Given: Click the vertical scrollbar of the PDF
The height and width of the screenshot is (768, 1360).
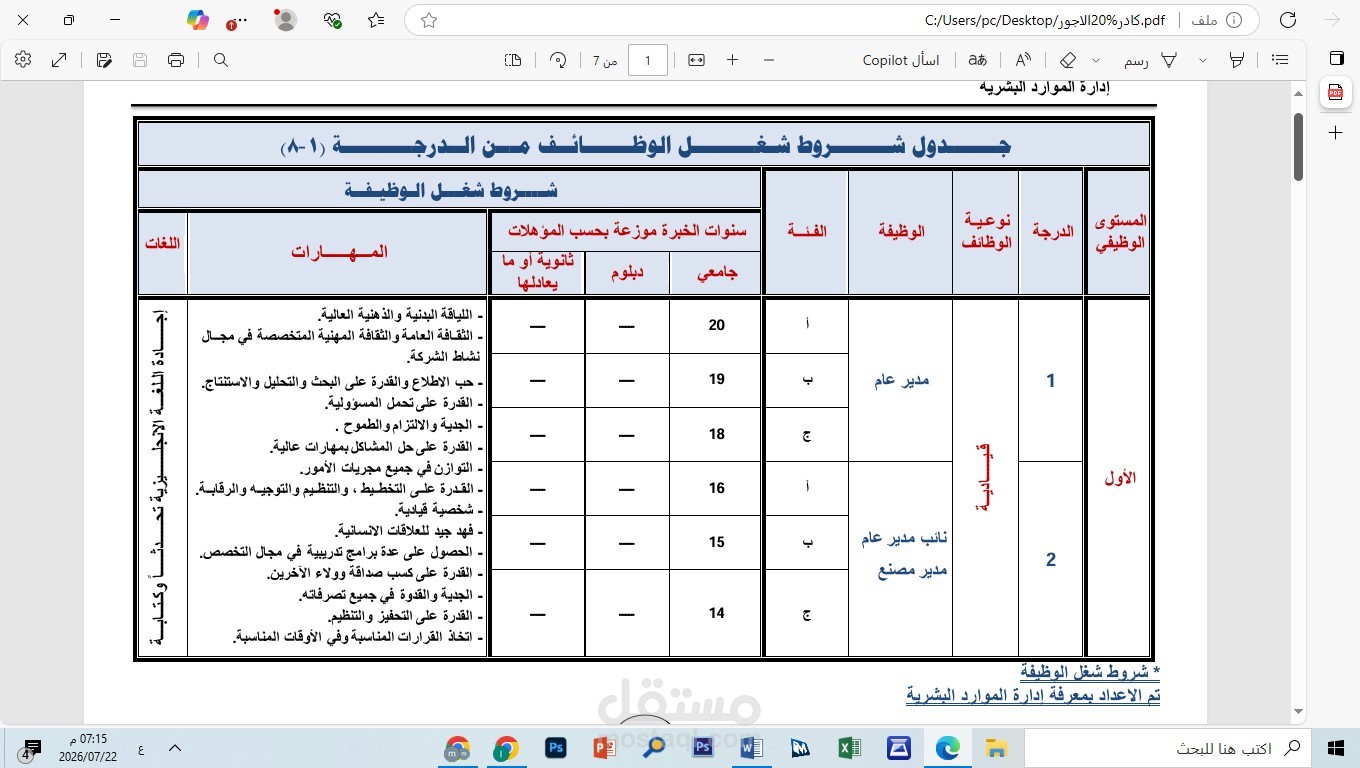Looking at the screenshot, I should [1299, 146].
